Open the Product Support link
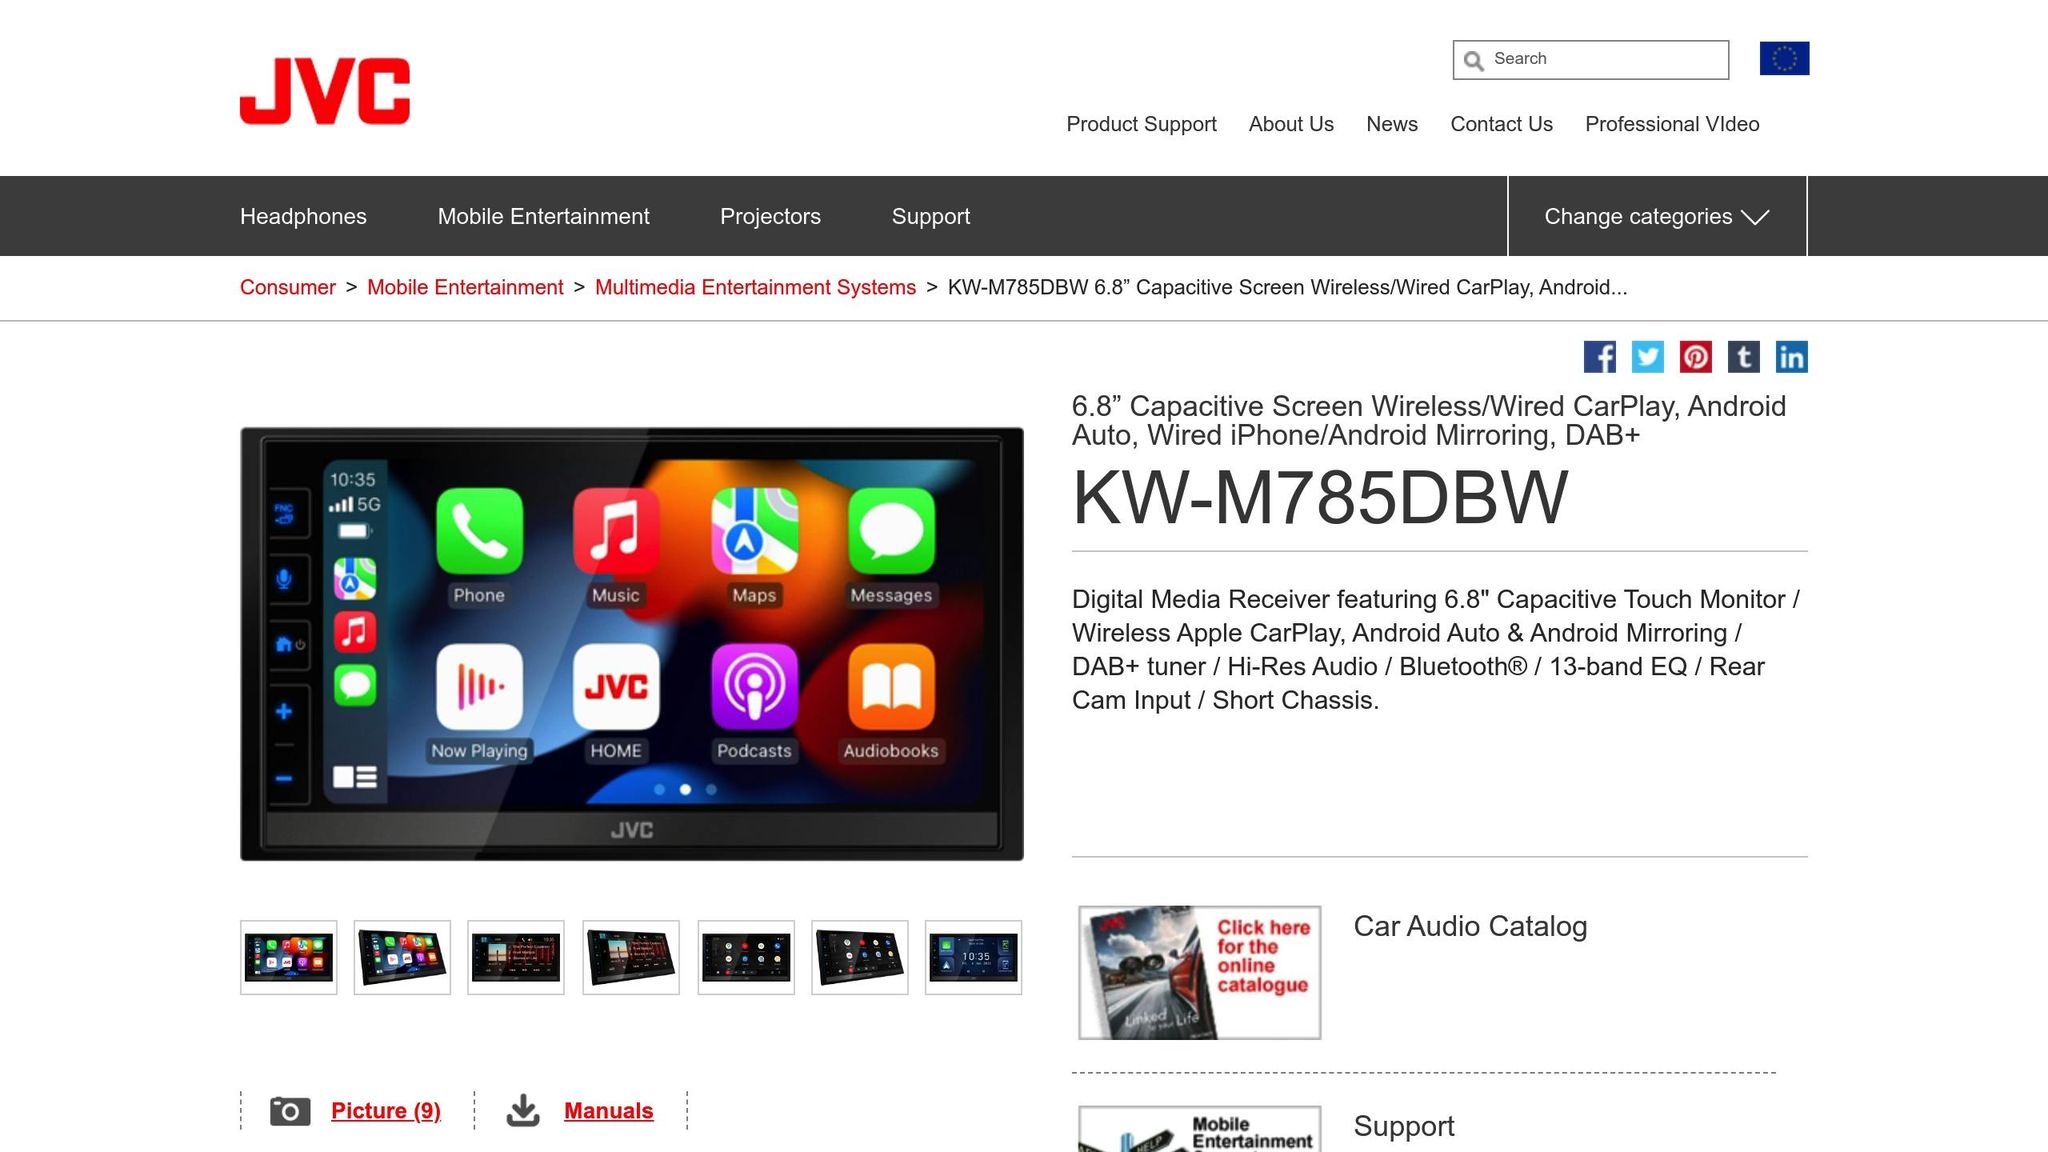This screenshot has height=1152, width=2048. 1141,124
